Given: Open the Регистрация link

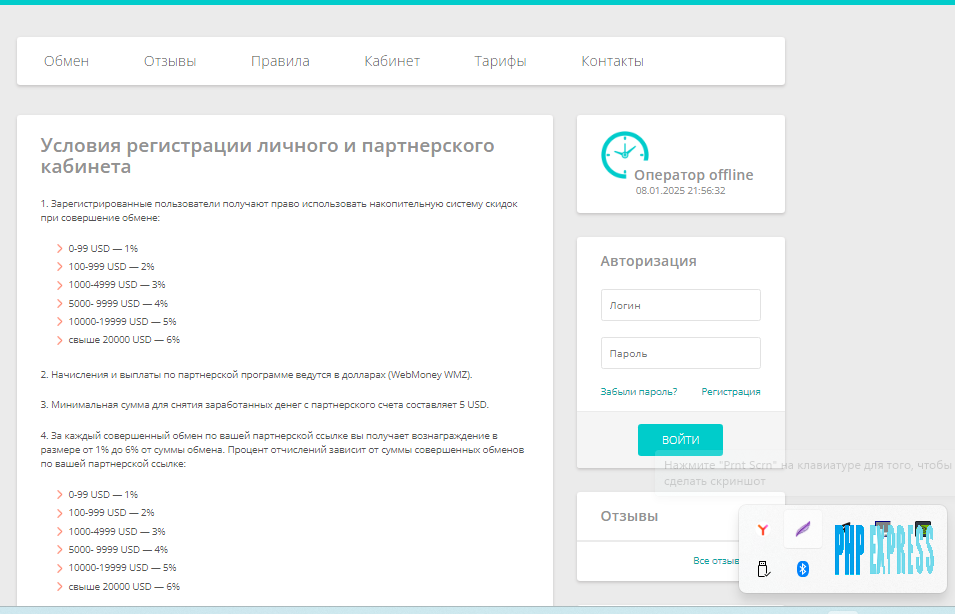Looking at the screenshot, I should pos(730,392).
